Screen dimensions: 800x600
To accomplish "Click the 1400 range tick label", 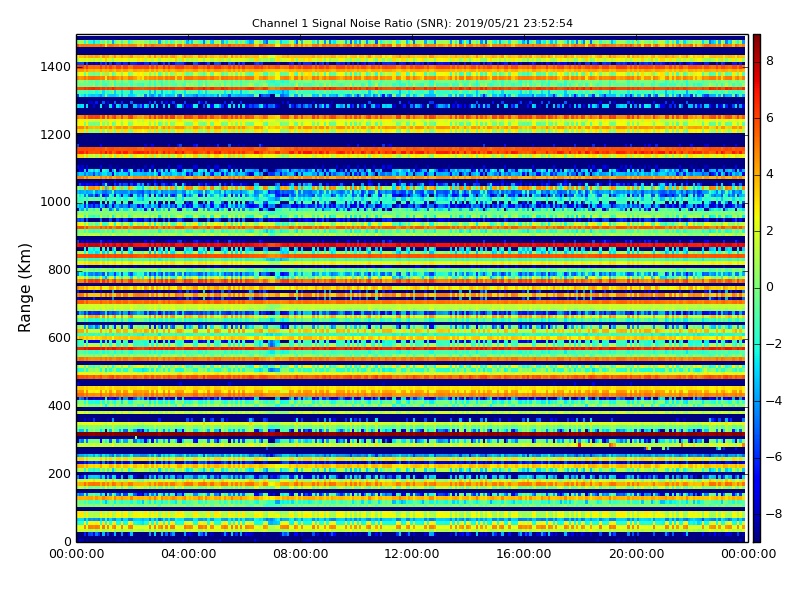I will click(x=56, y=67).
